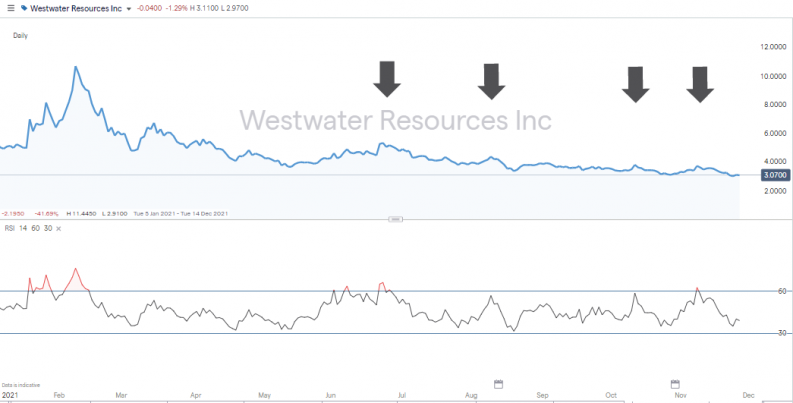Viewport: 793px width, 403px height.
Task: Click the -0.0400 price change value
Action: 149,9
